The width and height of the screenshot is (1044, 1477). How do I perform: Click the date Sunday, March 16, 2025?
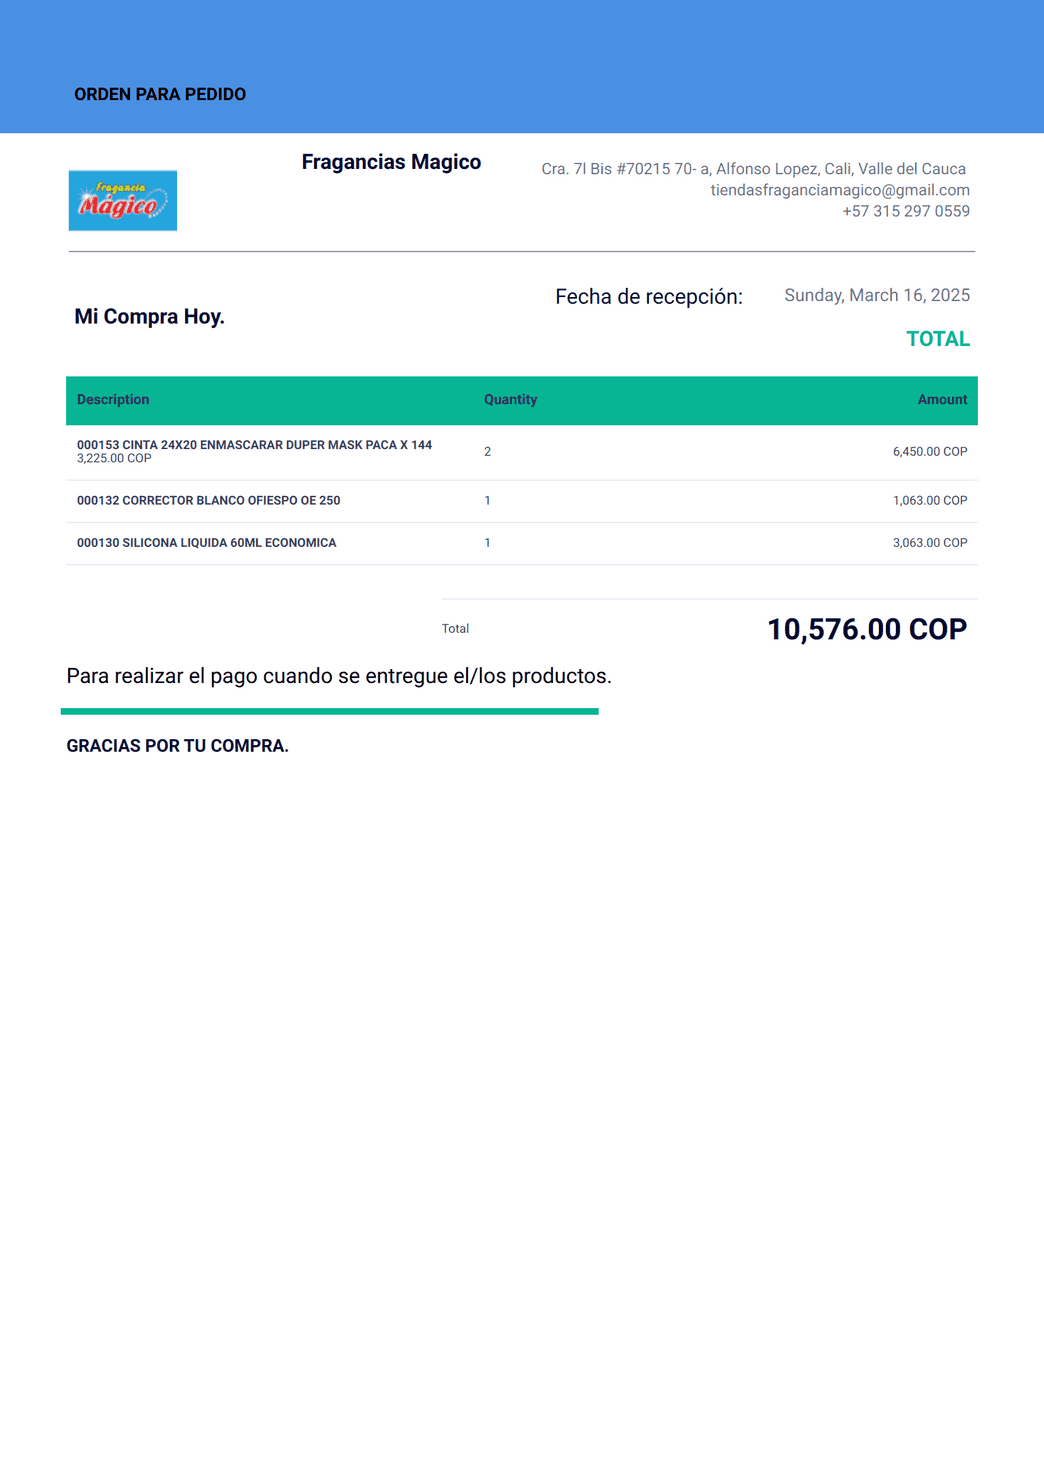[877, 295]
